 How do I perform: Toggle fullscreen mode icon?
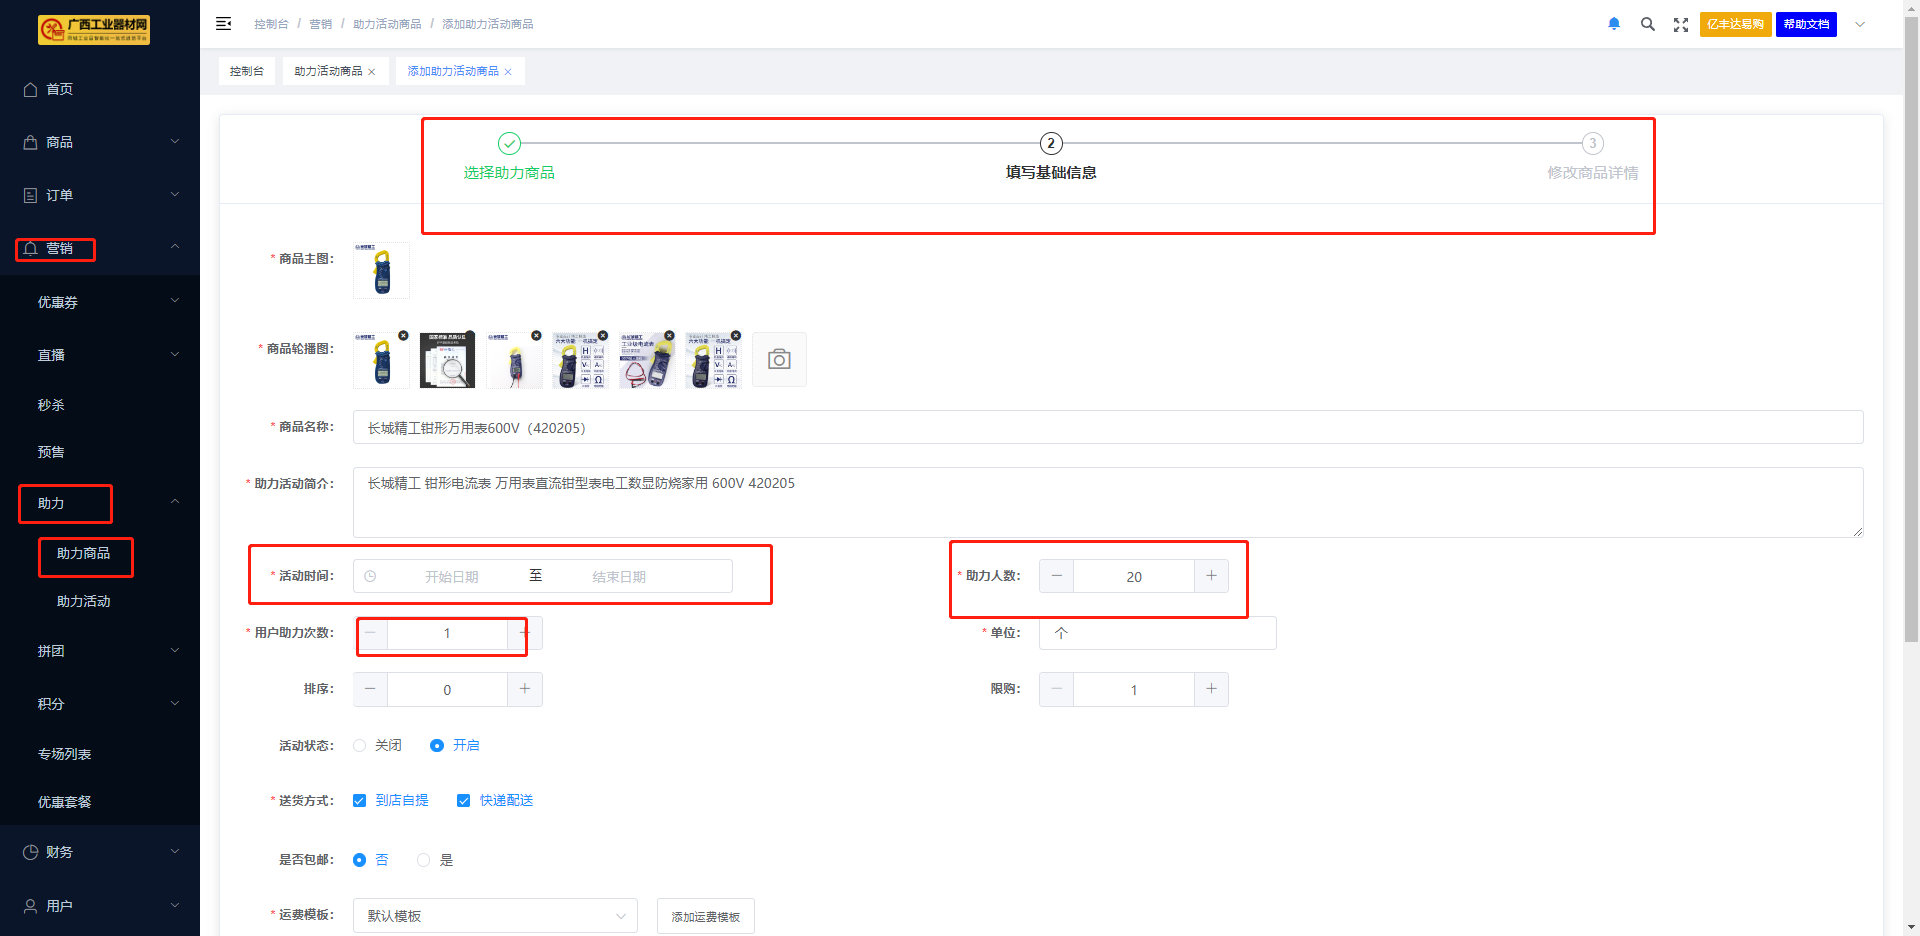coord(1680,24)
